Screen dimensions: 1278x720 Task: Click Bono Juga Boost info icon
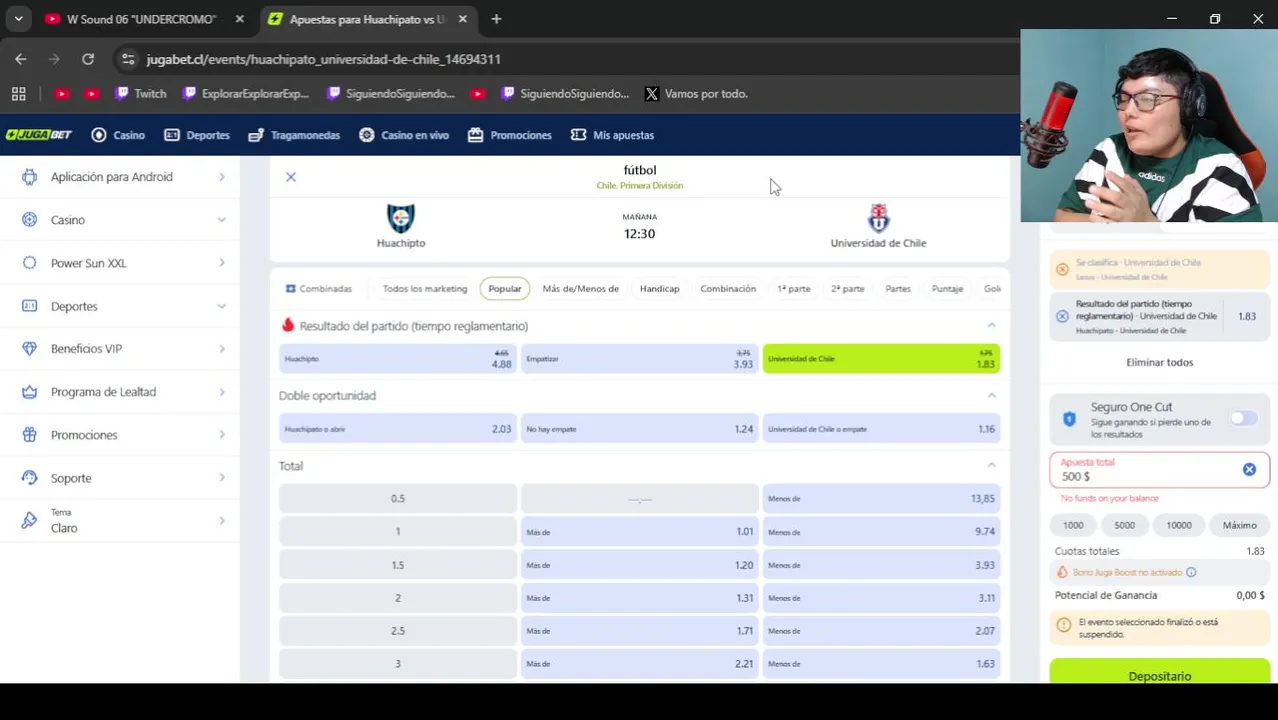click(1190, 573)
